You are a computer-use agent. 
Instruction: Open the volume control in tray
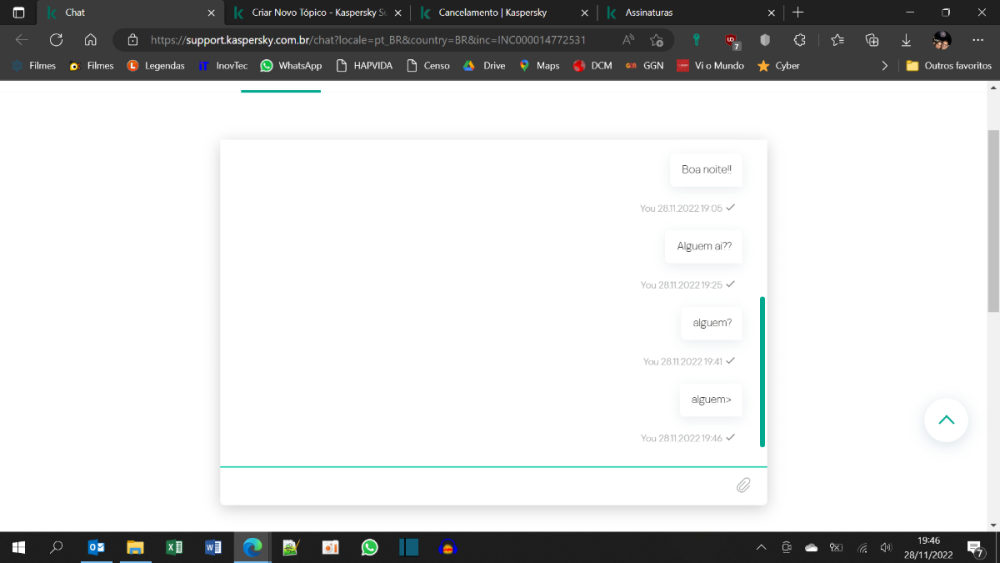pyautogui.click(x=886, y=548)
